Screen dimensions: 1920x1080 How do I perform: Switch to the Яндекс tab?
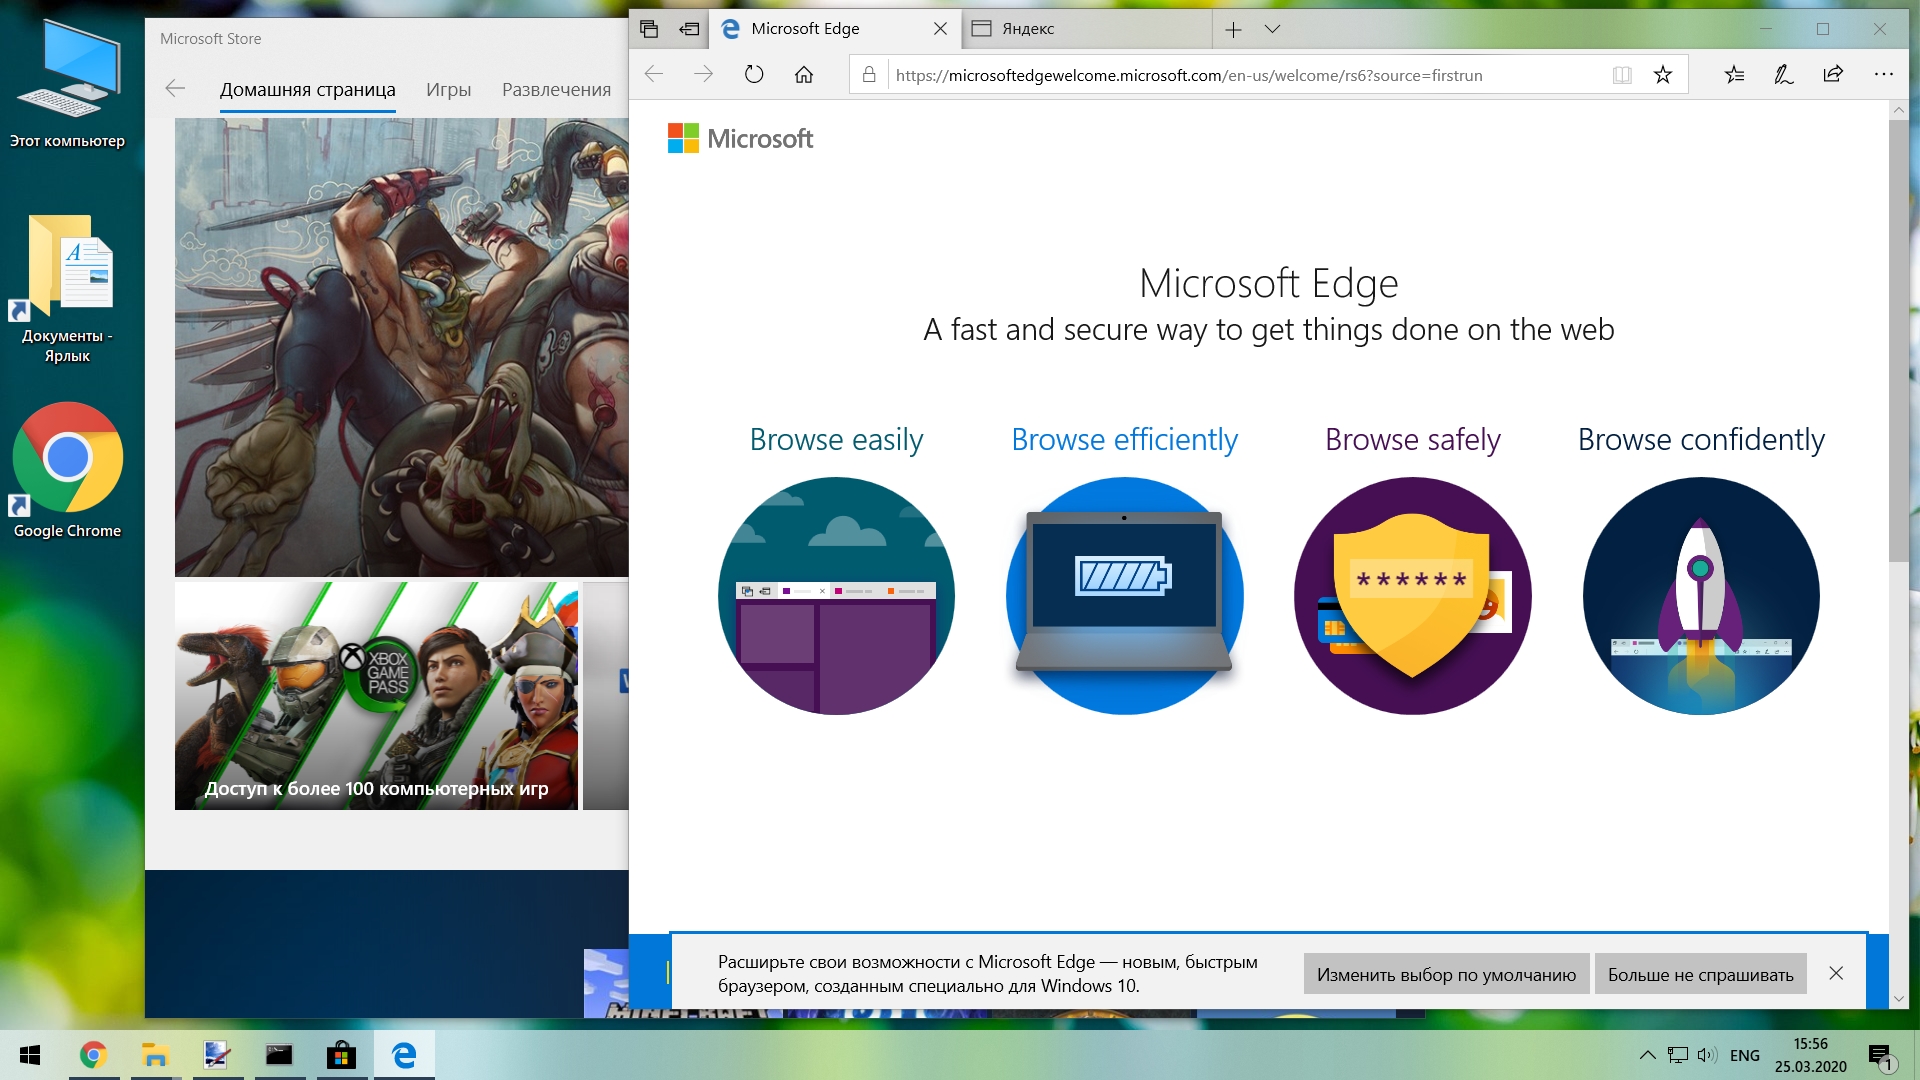coord(1087,29)
